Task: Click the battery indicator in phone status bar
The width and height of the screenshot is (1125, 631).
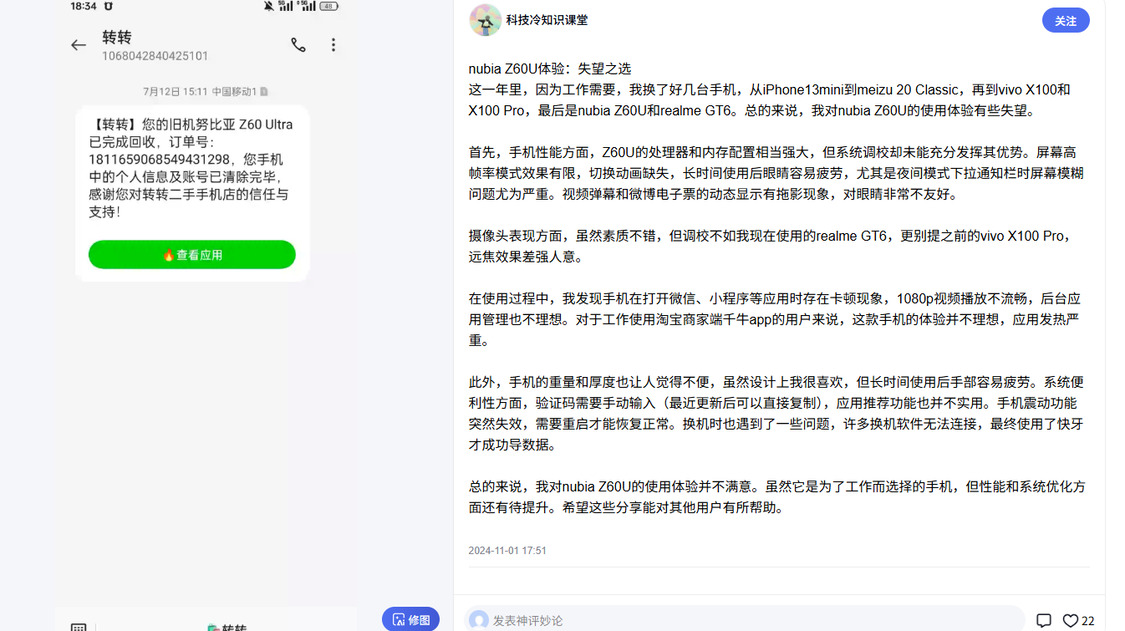Action: (329, 6)
